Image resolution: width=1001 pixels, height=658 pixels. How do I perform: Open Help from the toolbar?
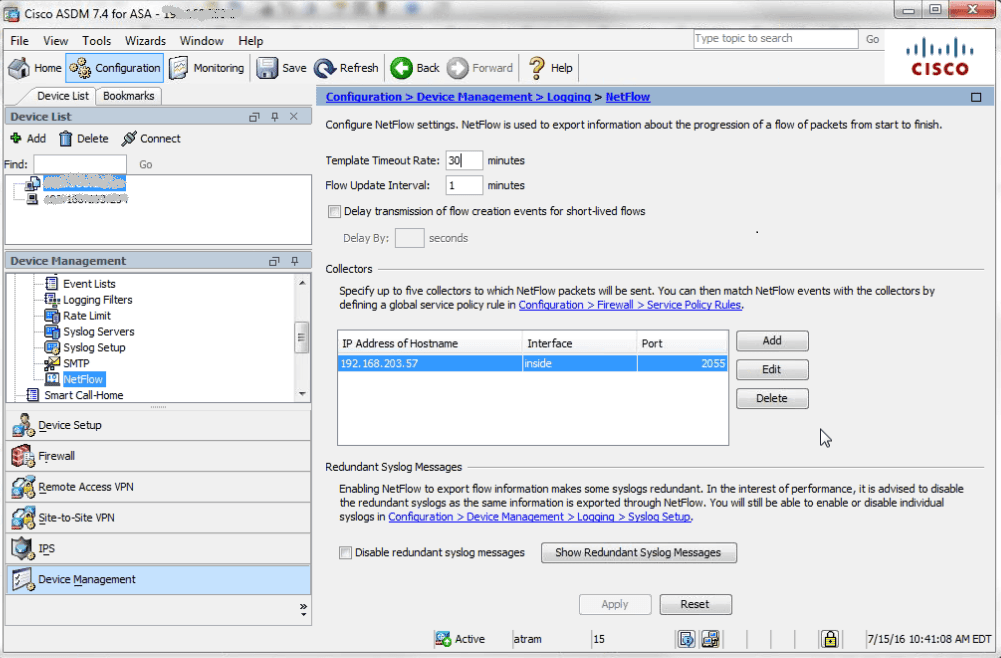coord(551,68)
